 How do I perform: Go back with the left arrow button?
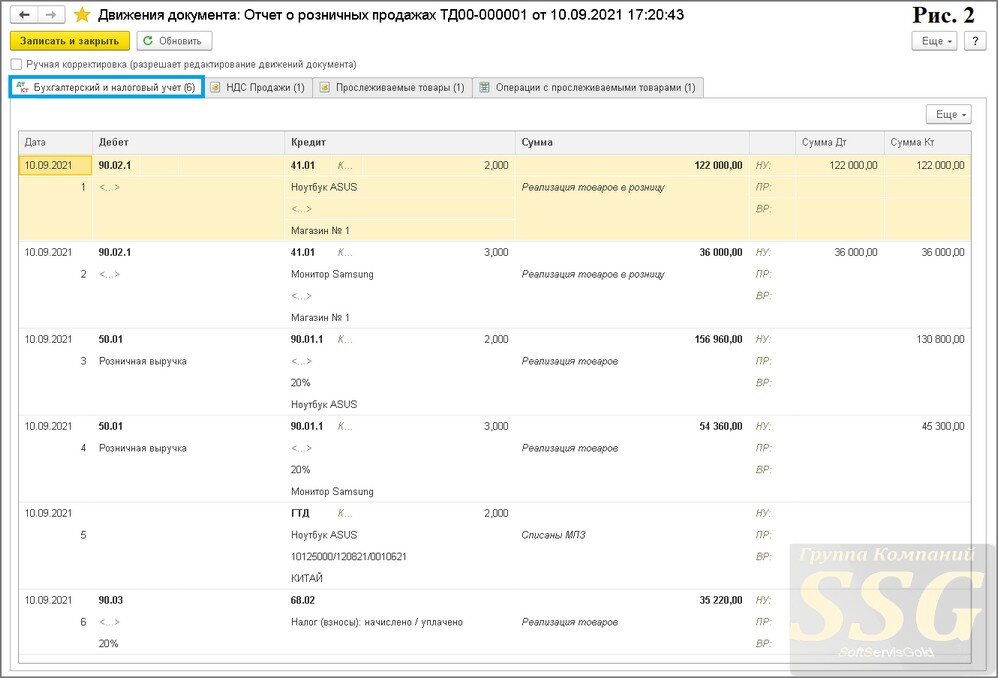tap(24, 15)
